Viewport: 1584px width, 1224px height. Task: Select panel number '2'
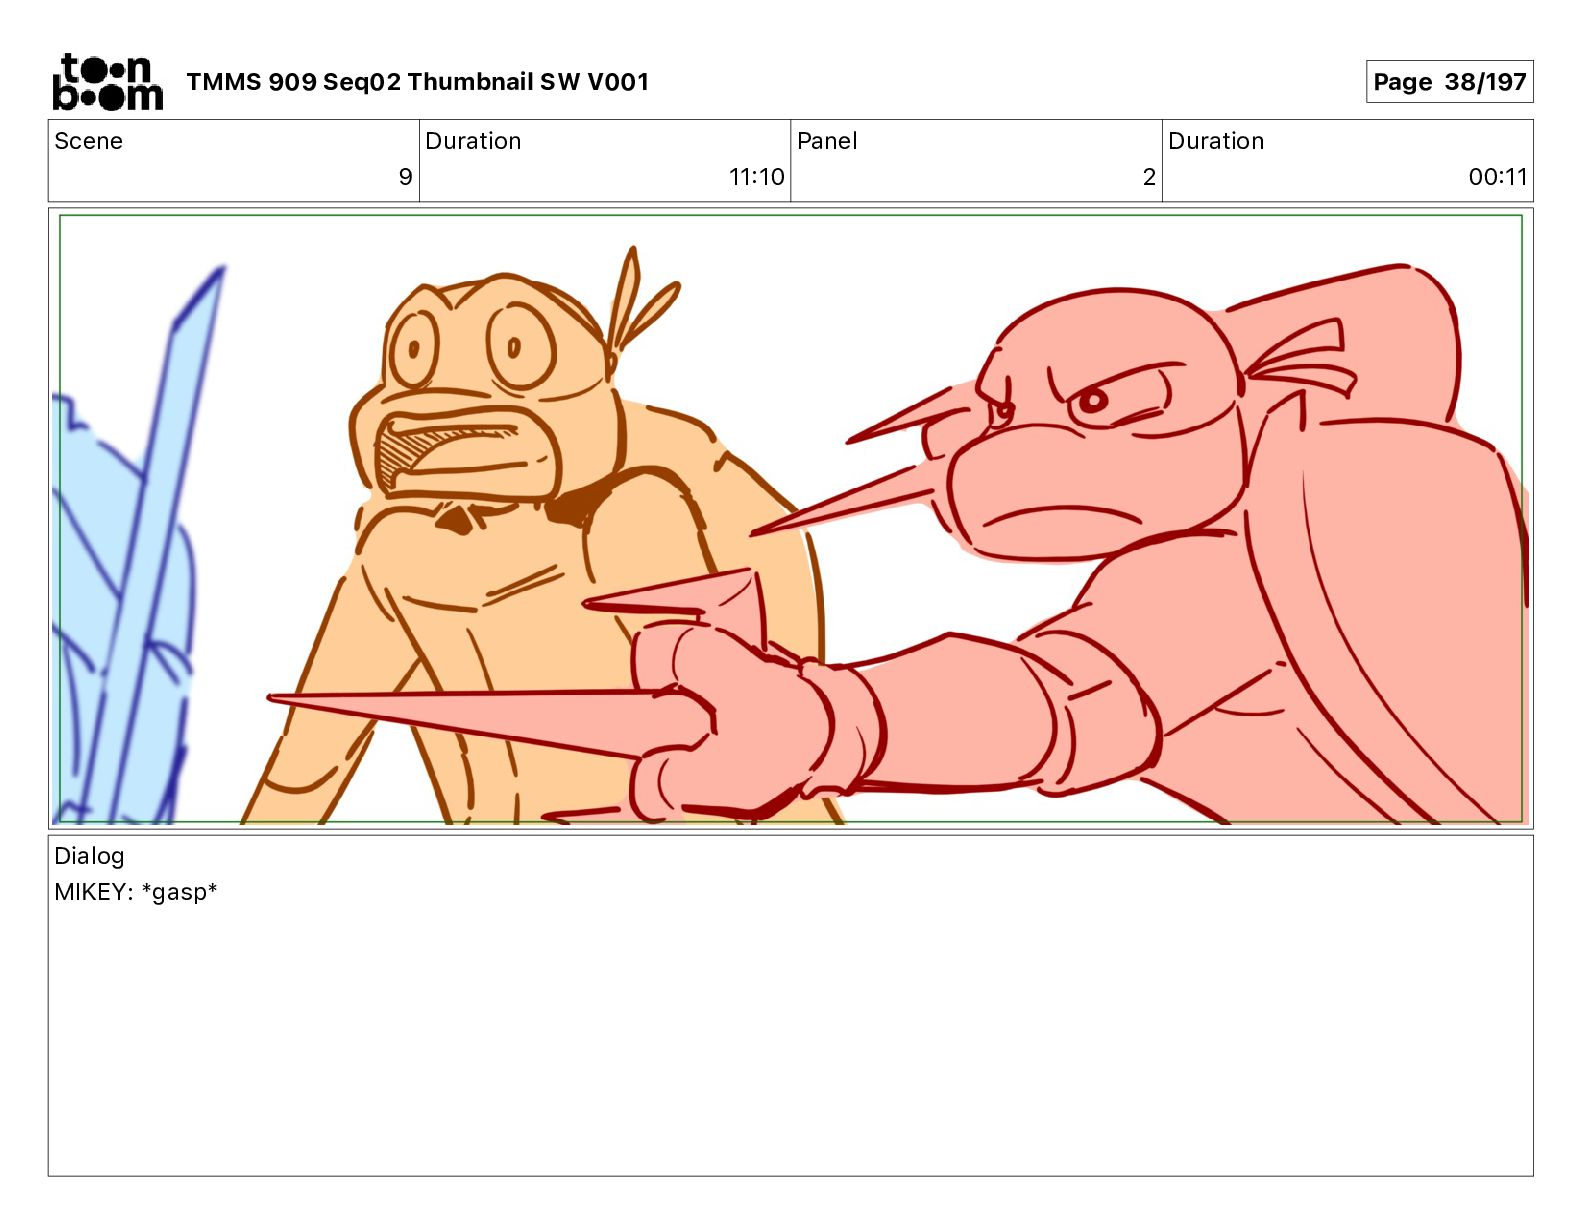(1149, 177)
